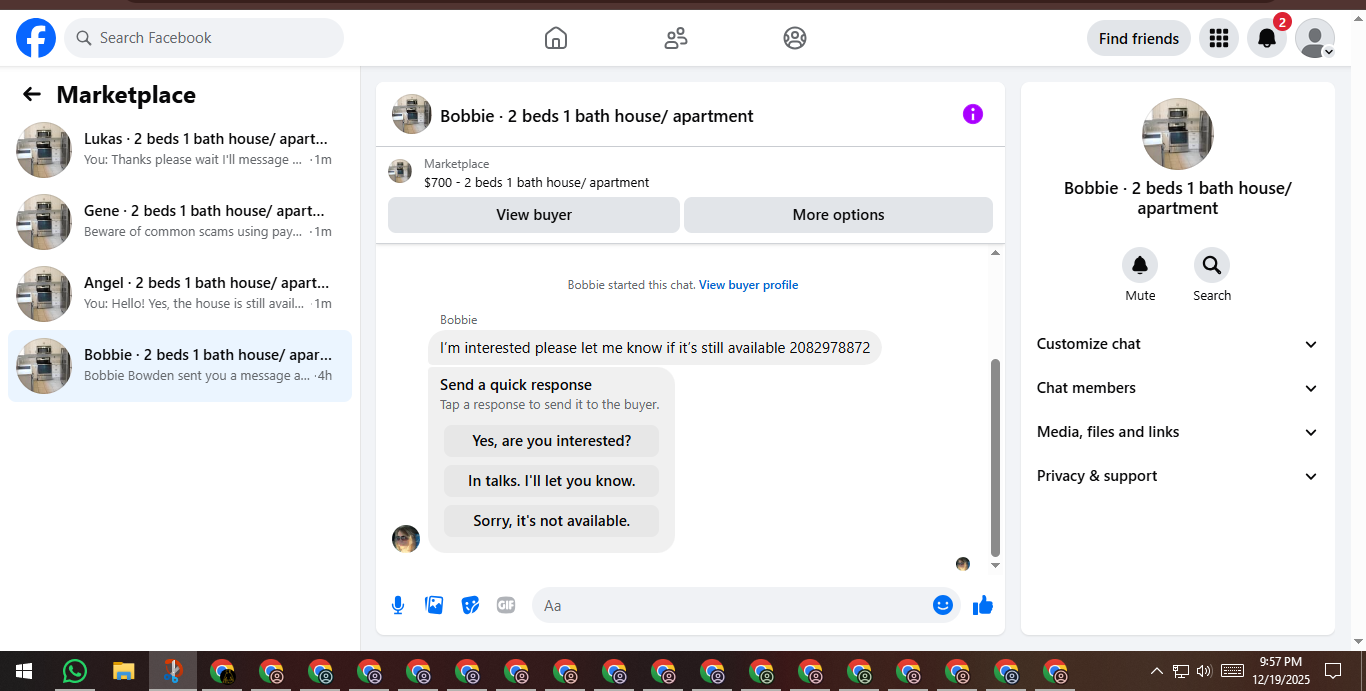
Task: Go to the Facebook Home tab
Action: point(556,38)
